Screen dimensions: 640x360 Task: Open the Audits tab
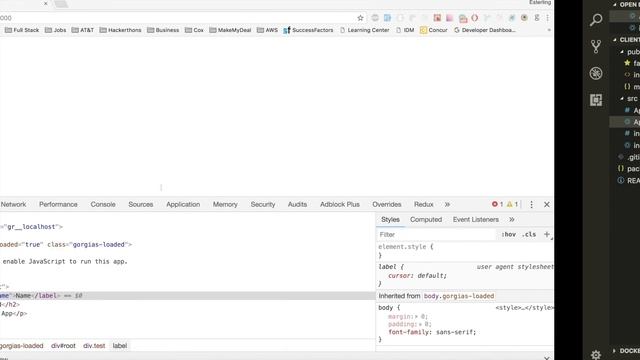click(297, 204)
